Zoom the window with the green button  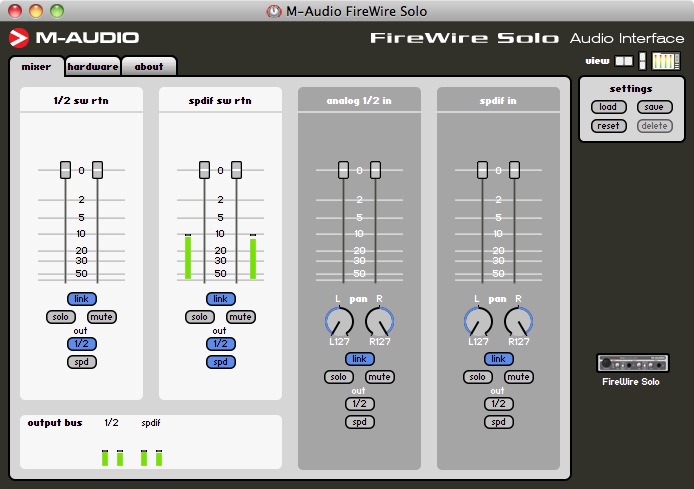tap(57, 11)
